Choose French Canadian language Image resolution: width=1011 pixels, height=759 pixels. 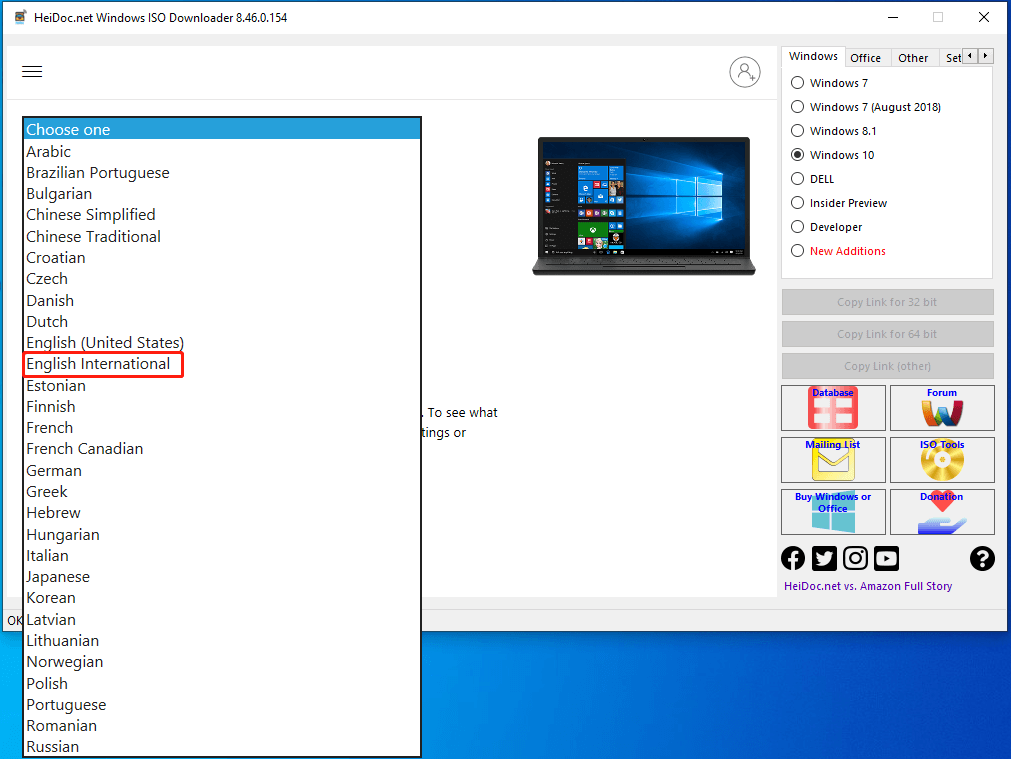click(222, 449)
